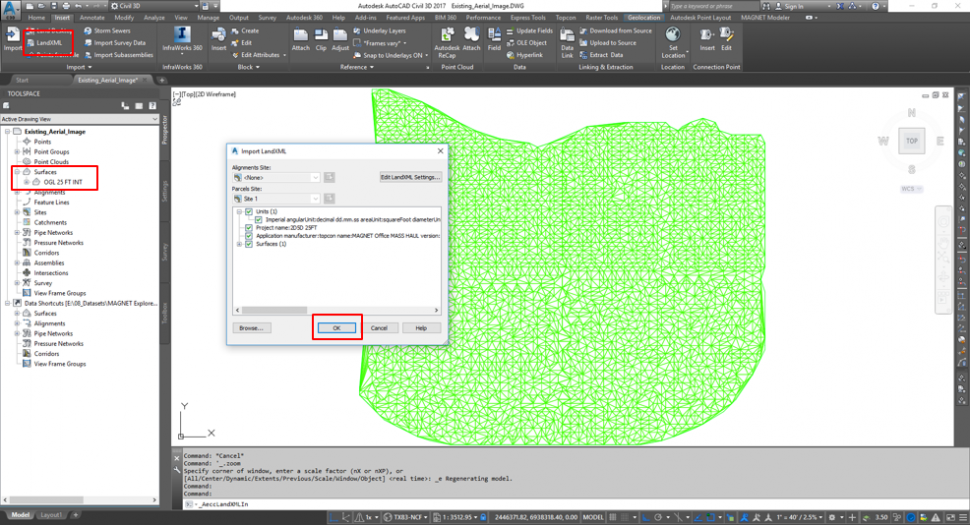970x525 pixels.
Task: Expand the Active Drawing View dropdown
Action: (155, 119)
